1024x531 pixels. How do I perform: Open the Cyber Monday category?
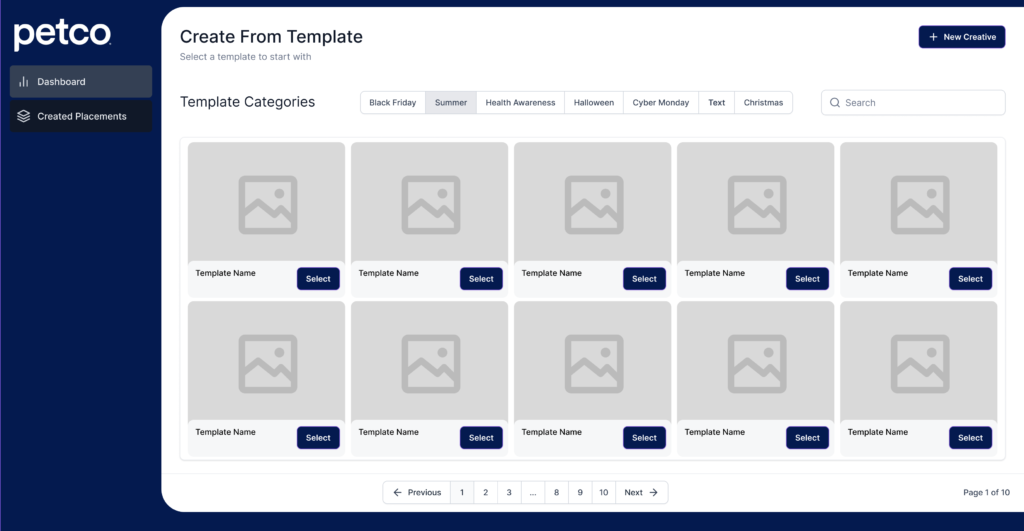pos(660,103)
